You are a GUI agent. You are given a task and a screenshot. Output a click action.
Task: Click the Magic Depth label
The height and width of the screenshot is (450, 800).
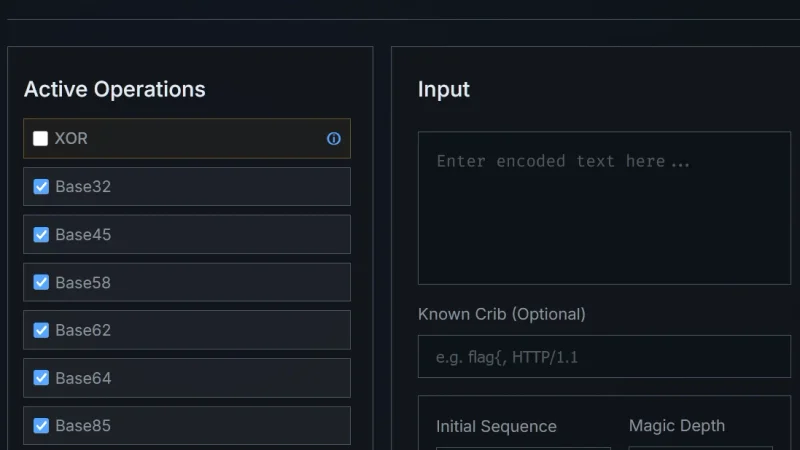click(676, 426)
